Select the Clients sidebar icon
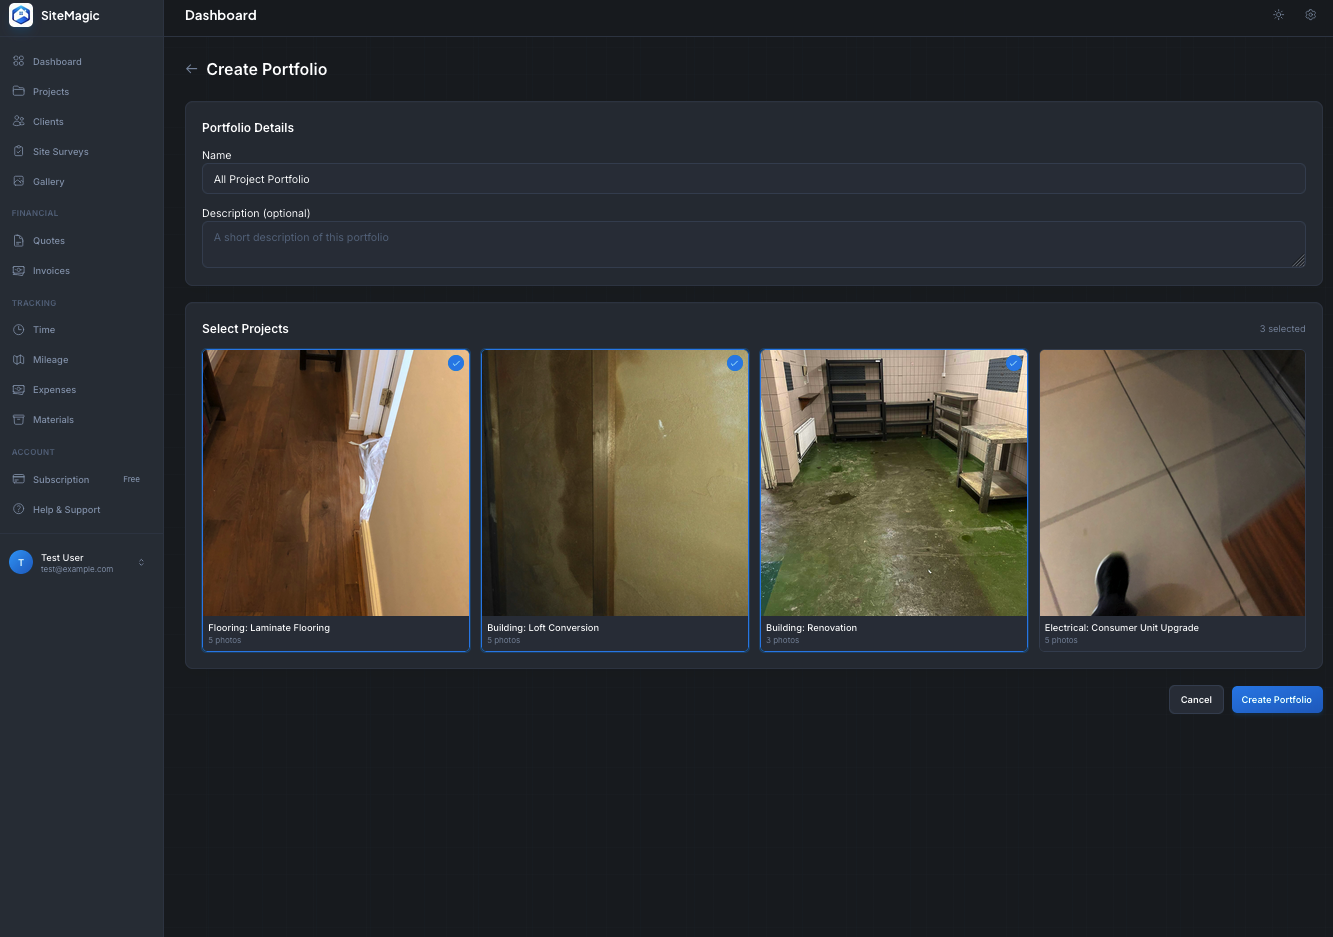This screenshot has height=937, width=1333. [x=17, y=121]
